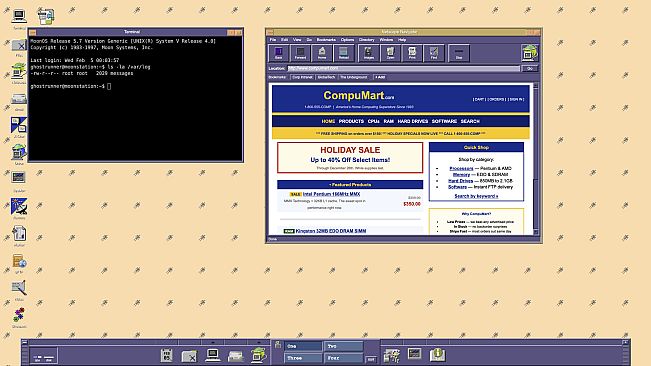Viewport: 651px width, 366px height.
Task: Click the terminal computer icon in bottom panel
Action: [x=213, y=355]
